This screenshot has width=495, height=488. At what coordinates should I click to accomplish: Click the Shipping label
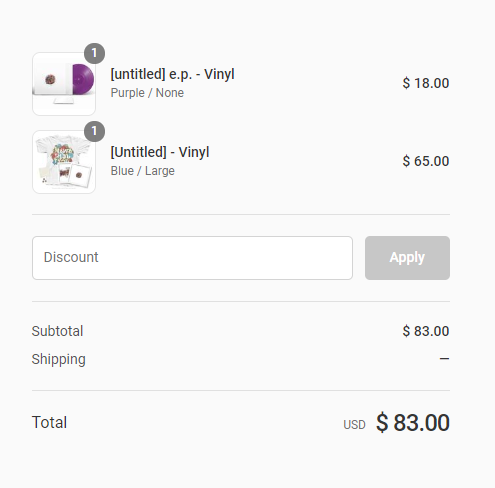tap(59, 360)
